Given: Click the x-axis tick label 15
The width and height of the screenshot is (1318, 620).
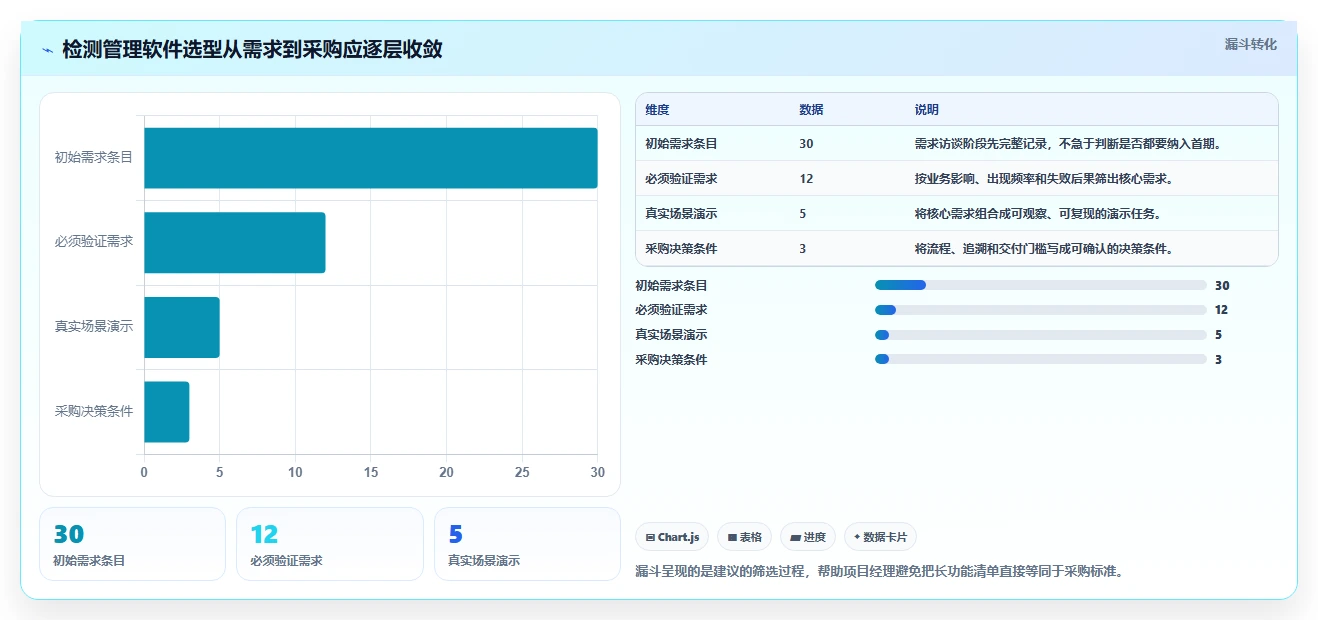Looking at the screenshot, I should 371,472.
